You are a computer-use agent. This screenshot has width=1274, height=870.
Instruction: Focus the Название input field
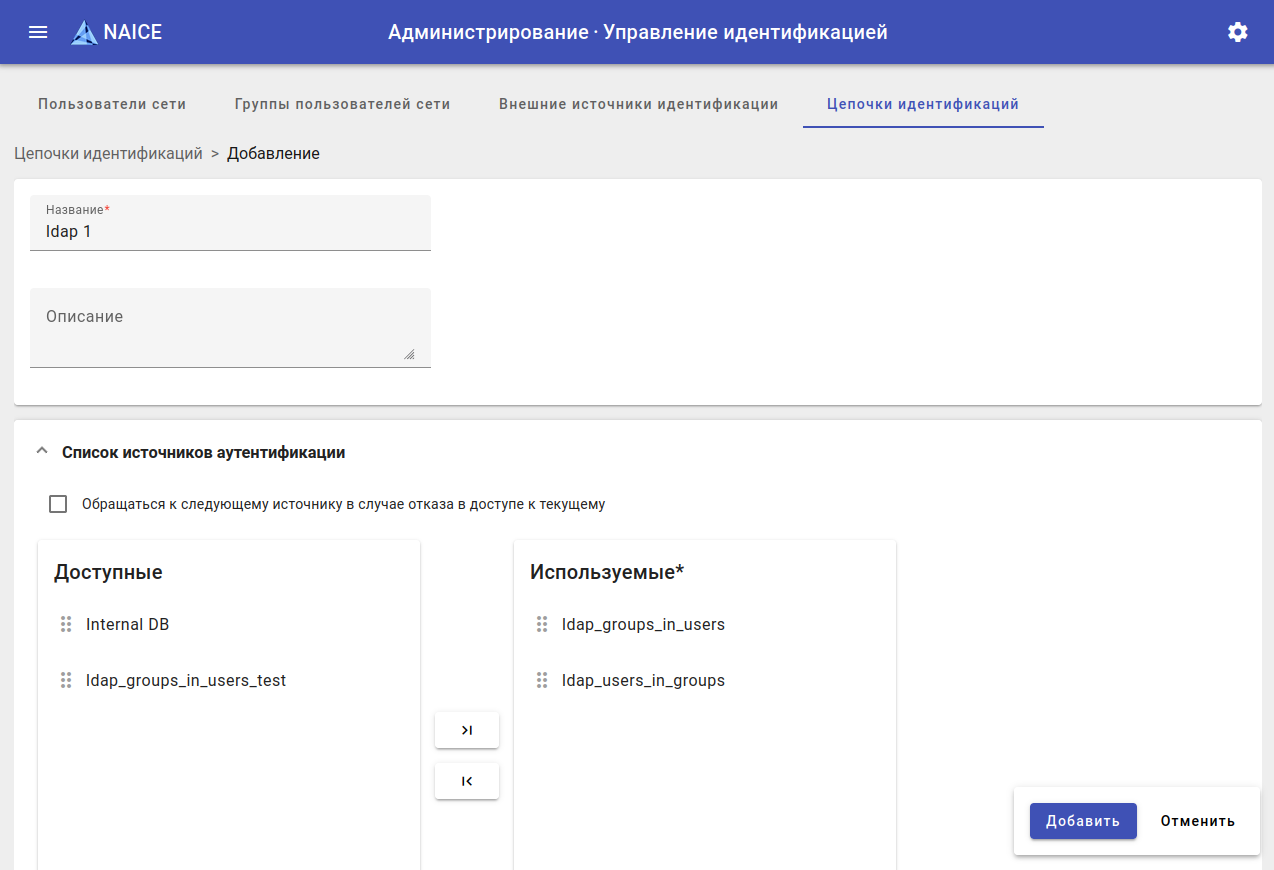click(230, 232)
